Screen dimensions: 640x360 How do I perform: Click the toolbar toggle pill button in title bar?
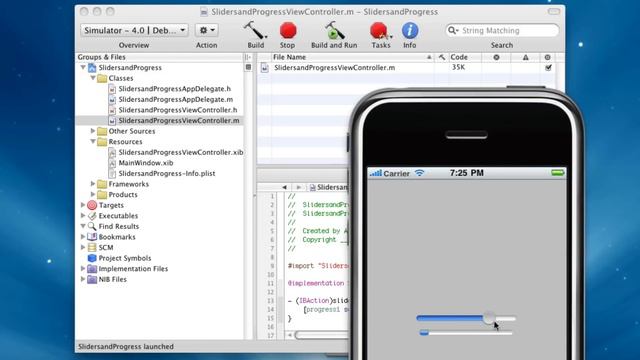553,11
